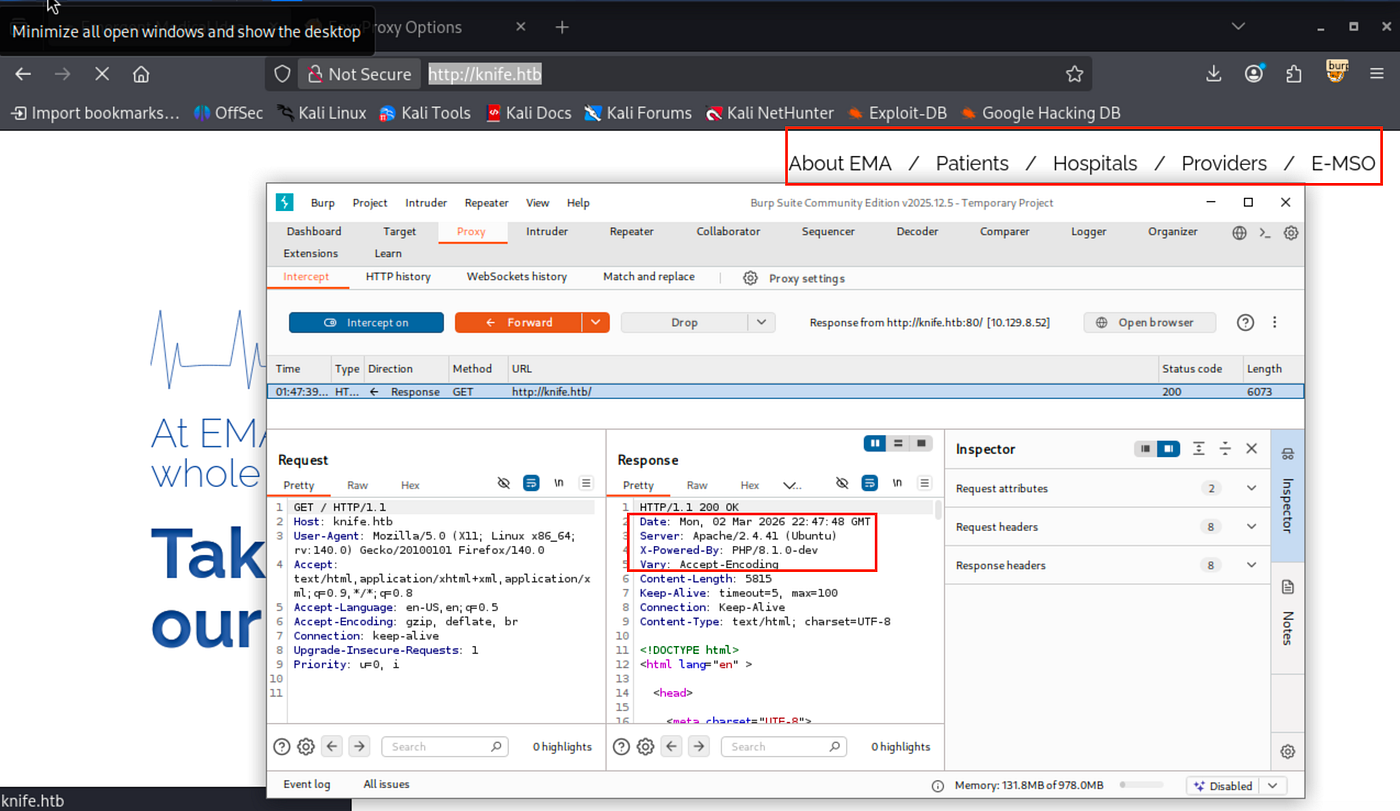
Task: Open Burp settings gear in tab bar
Action: click(x=1291, y=232)
